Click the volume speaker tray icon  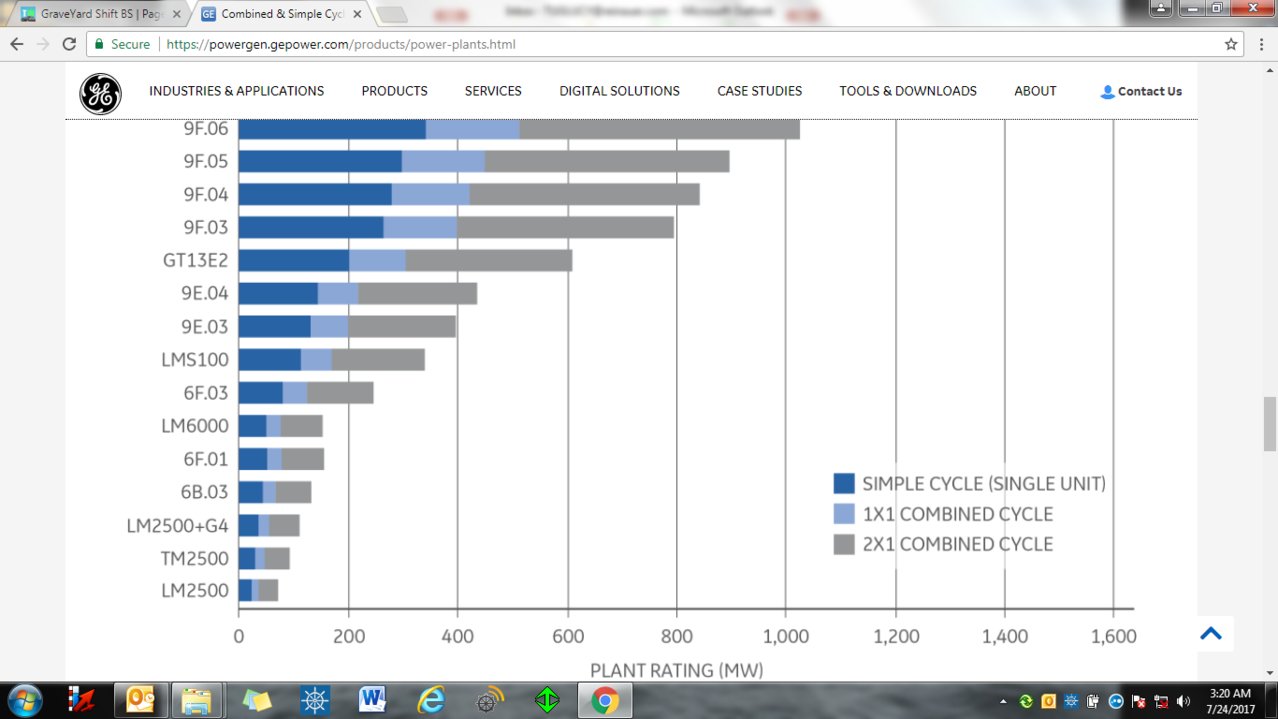[1184, 701]
